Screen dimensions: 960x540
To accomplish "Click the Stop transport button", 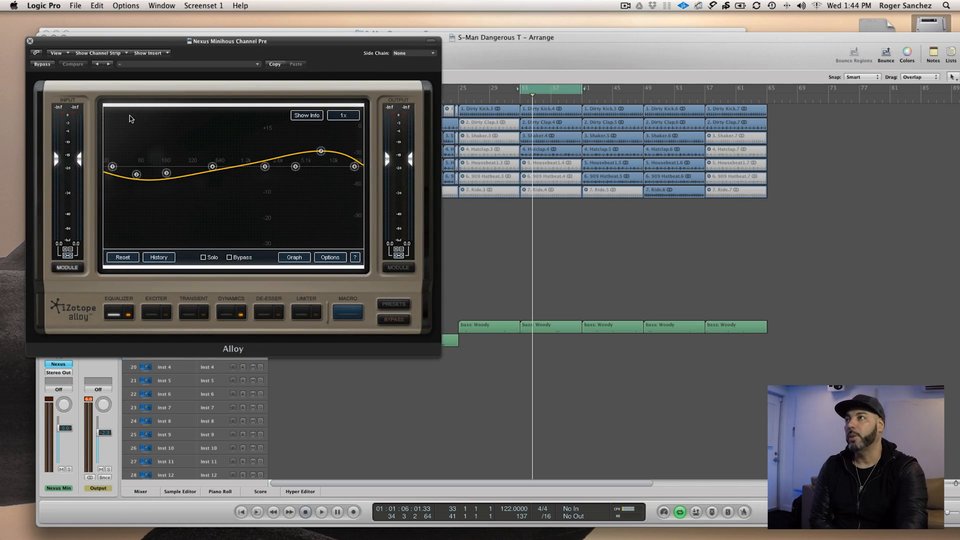I will 305,512.
